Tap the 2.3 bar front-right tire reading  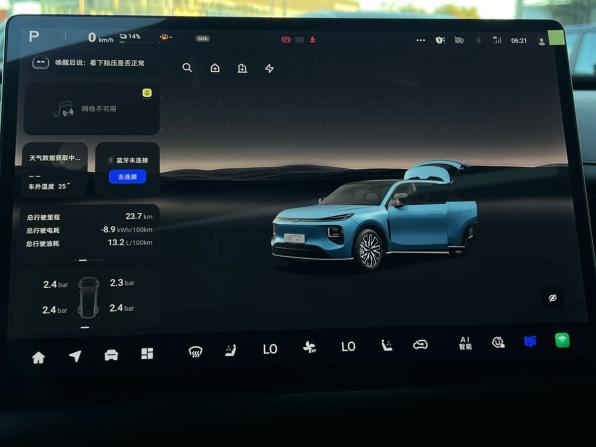122,282
